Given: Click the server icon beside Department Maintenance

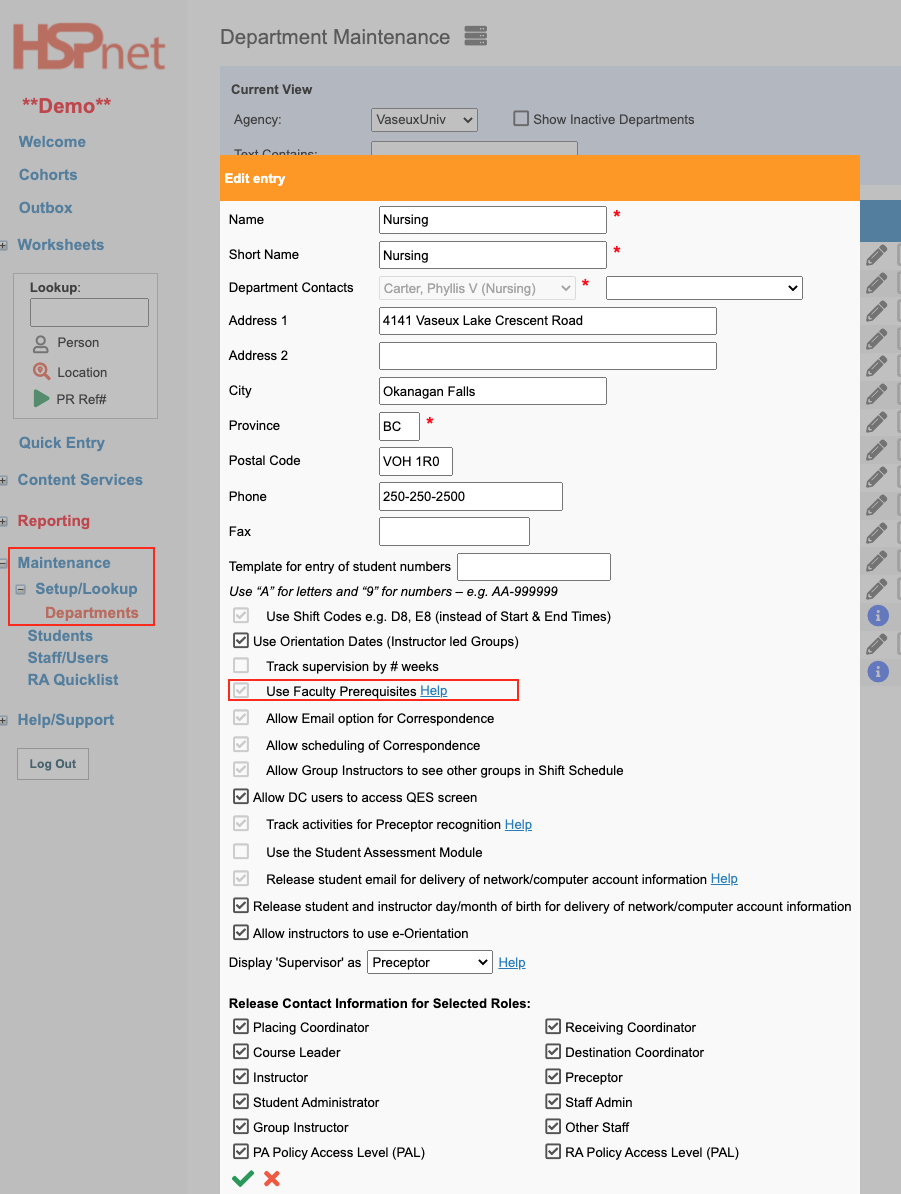Looking at the screenshot, I should coord(475,36).
